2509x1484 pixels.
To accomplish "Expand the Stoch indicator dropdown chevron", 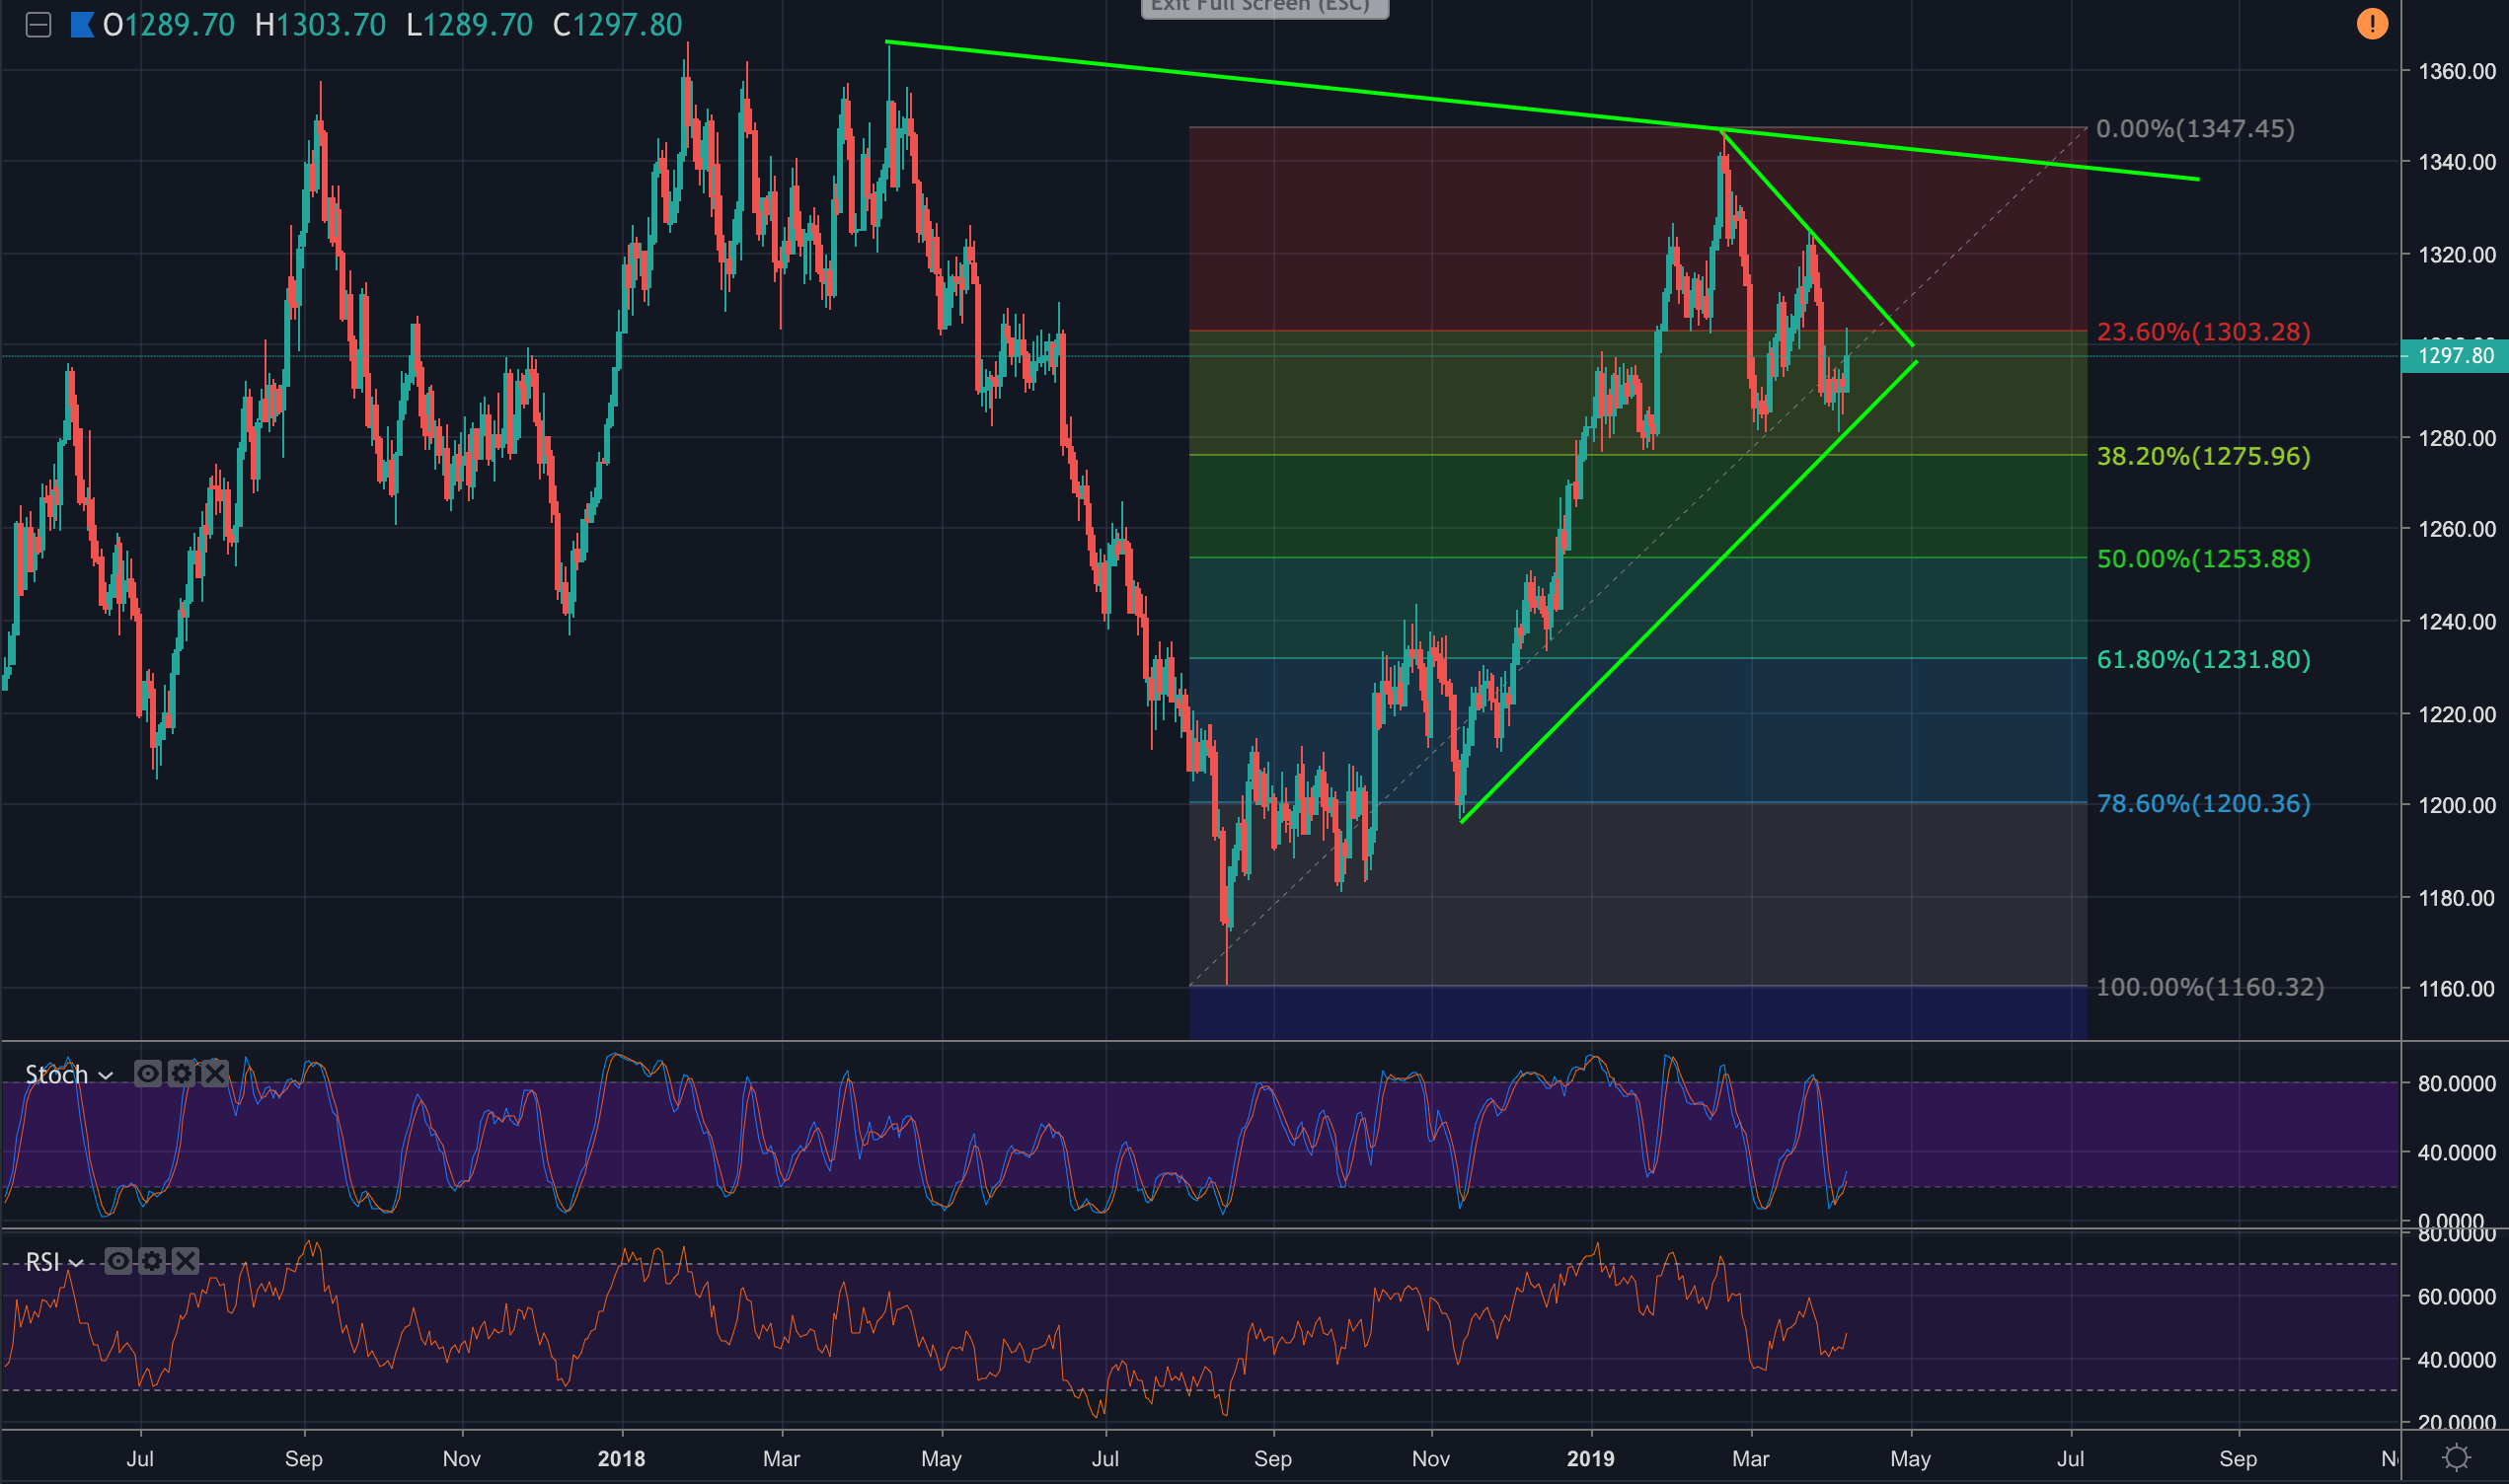I will 105,1076.
